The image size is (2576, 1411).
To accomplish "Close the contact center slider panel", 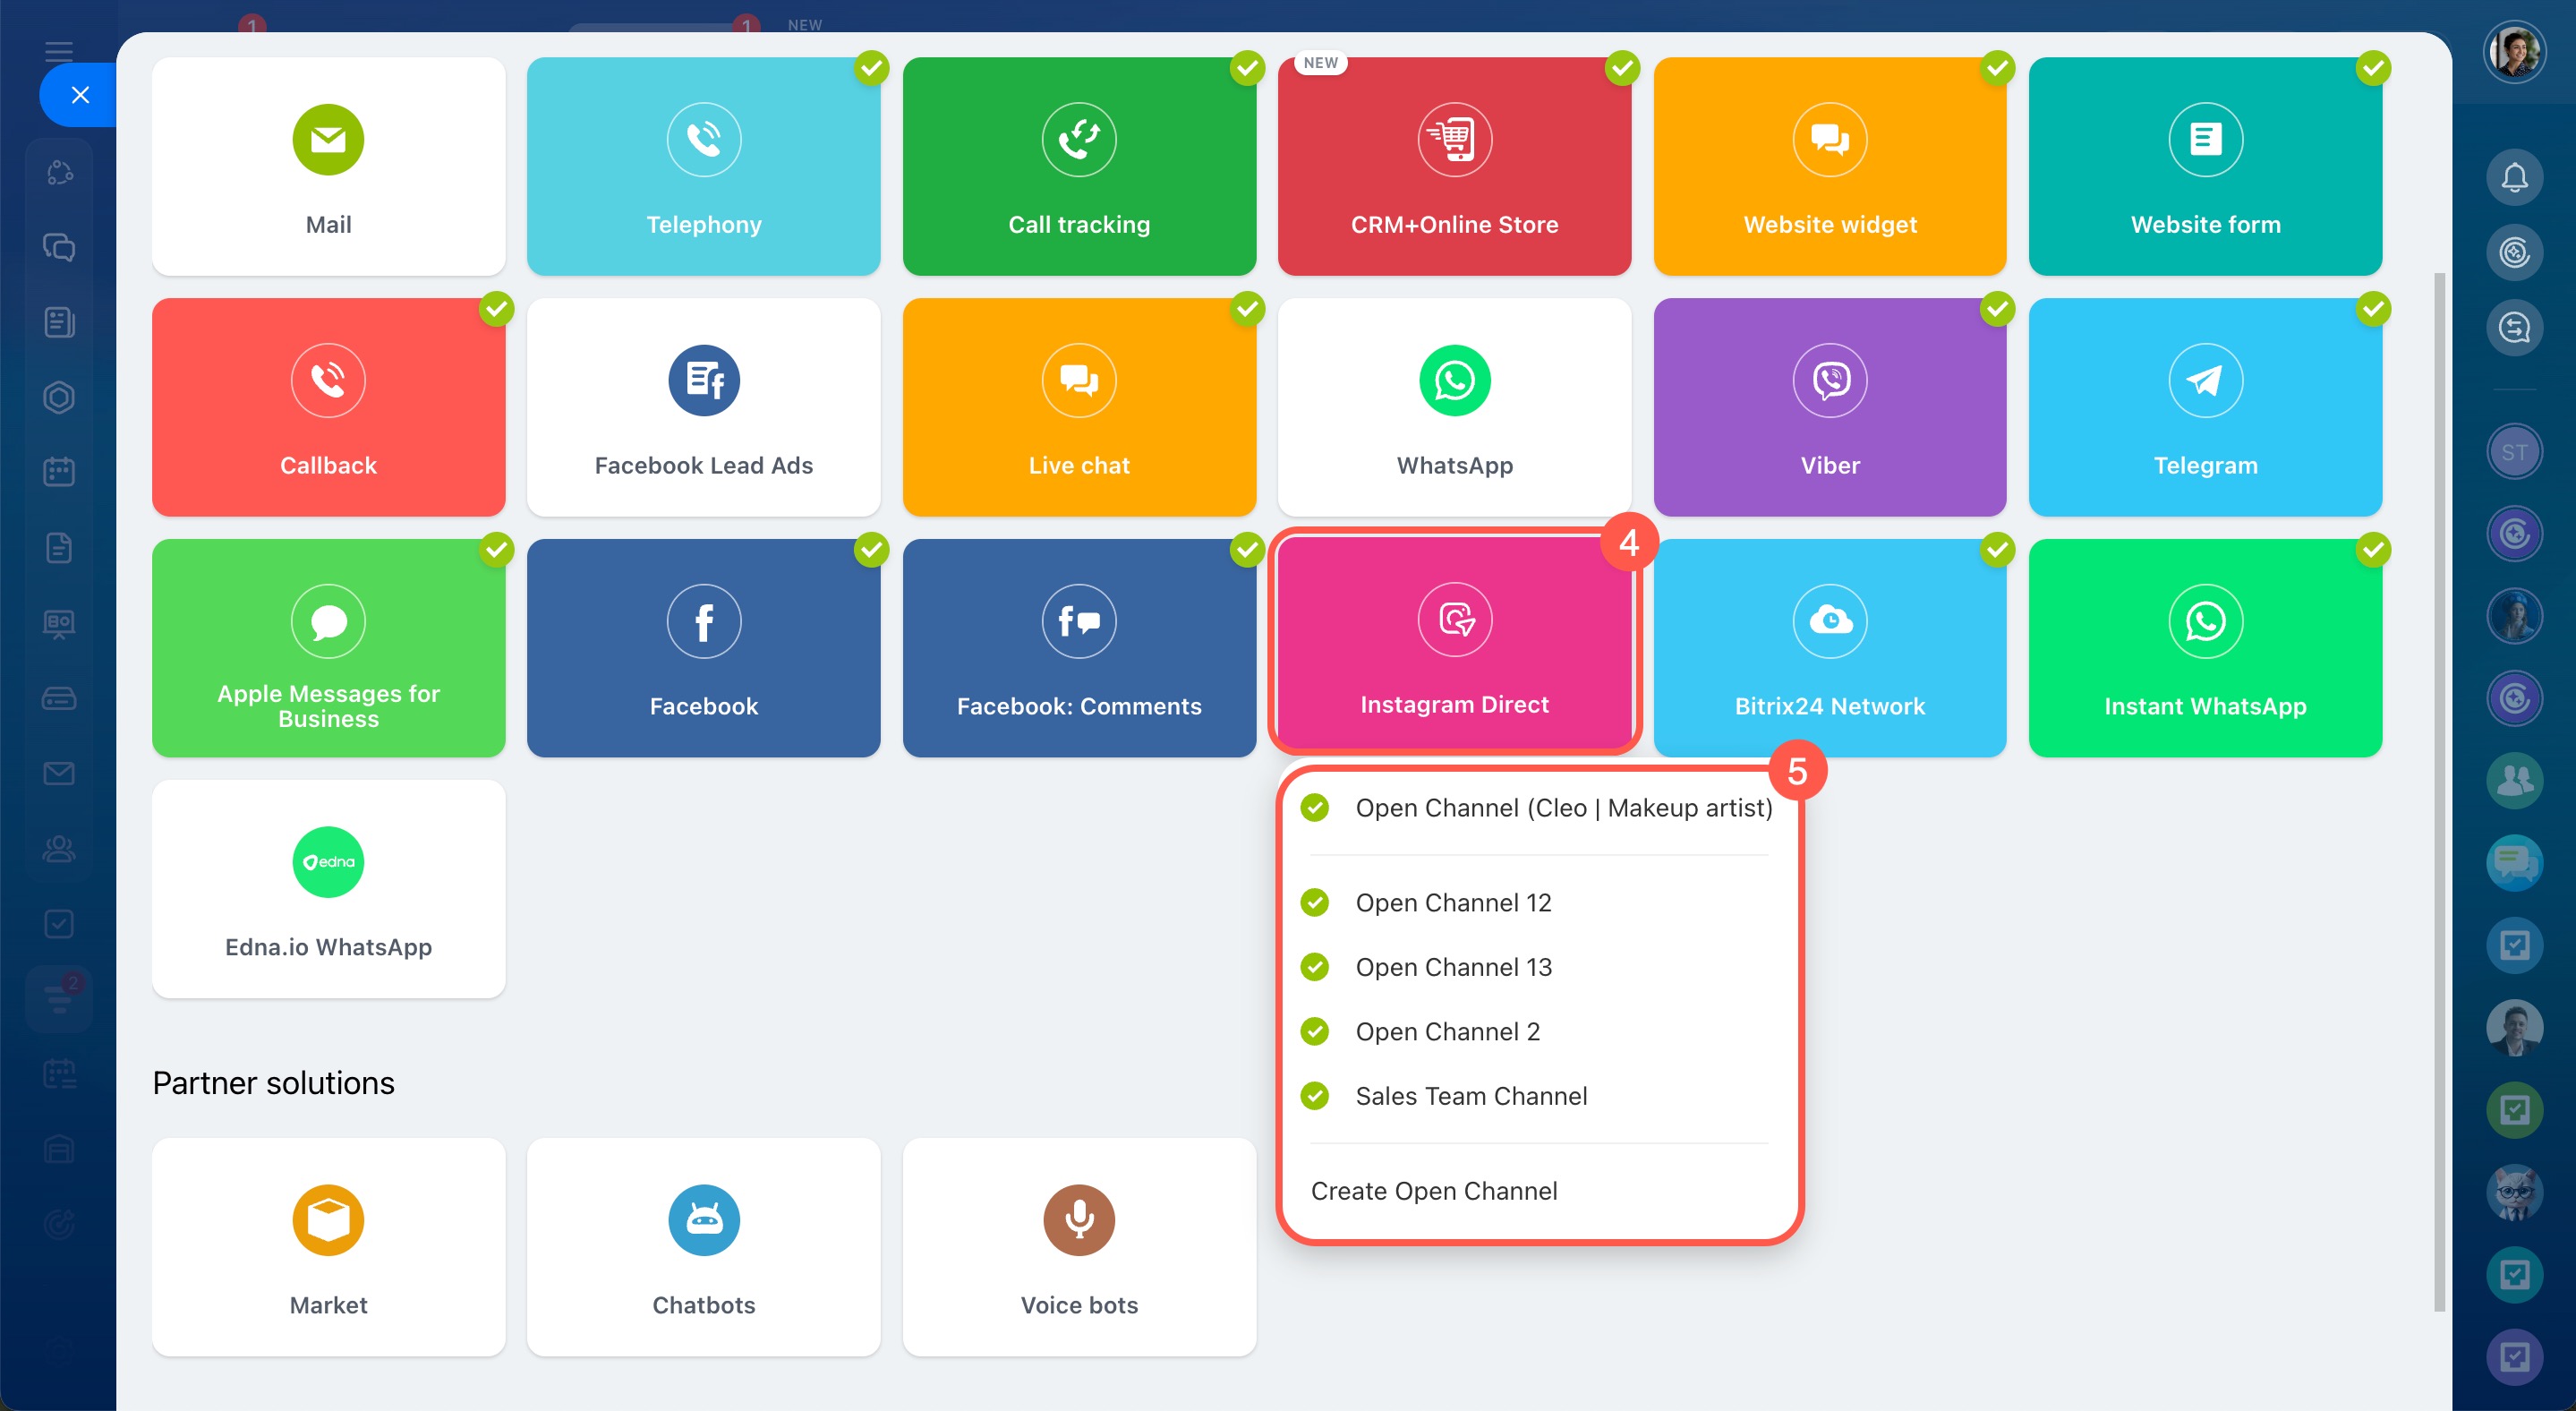I will coord(80,95).
